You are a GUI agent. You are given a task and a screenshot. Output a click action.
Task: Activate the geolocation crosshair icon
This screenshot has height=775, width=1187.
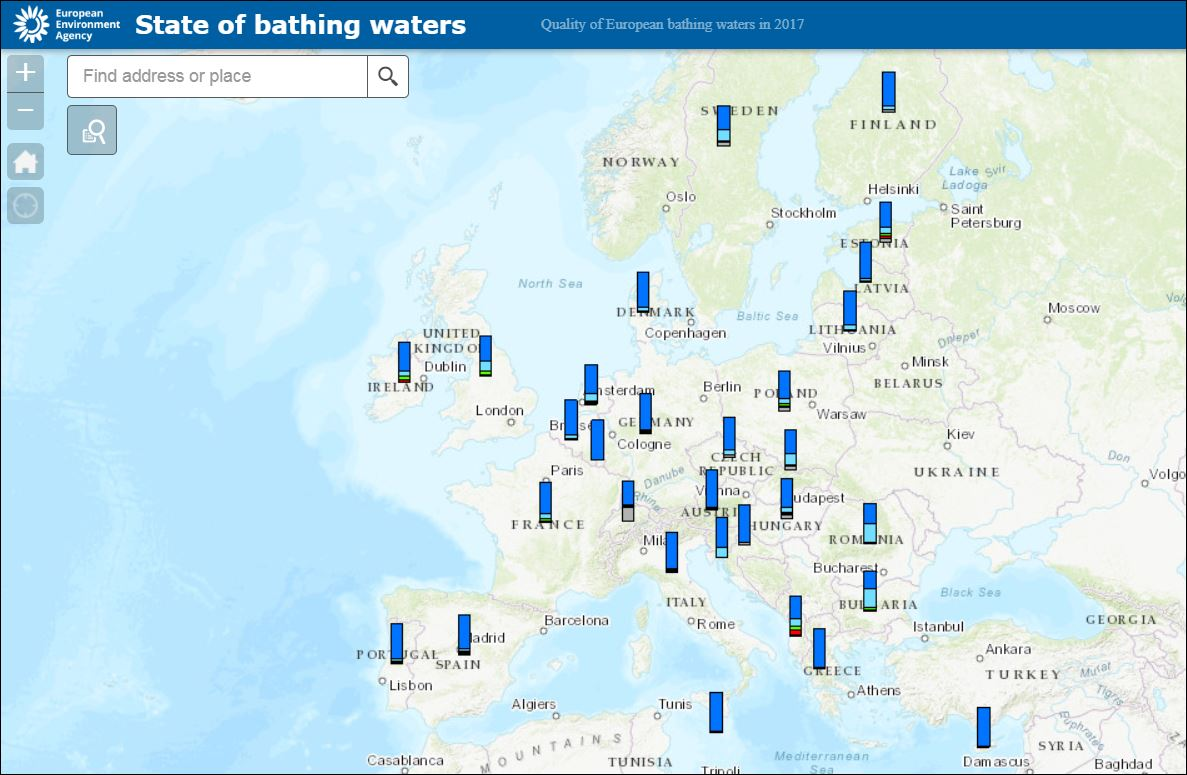pos(25,205)
